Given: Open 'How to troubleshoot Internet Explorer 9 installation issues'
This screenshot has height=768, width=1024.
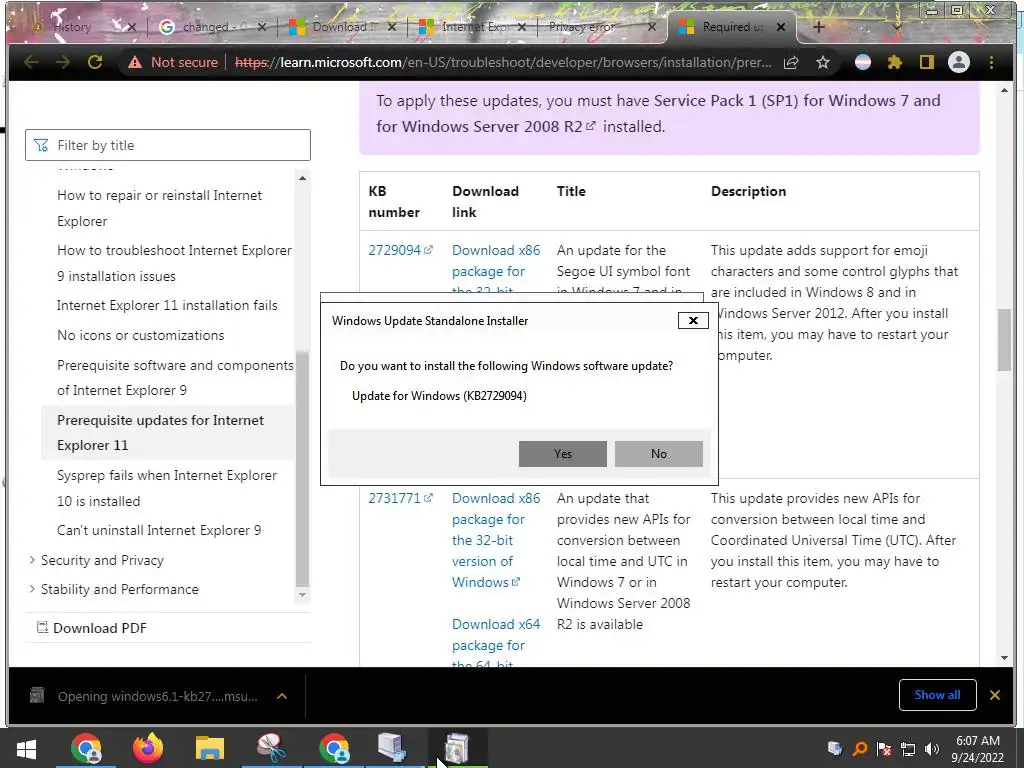Looking at the screenshot, I should [174, 263].
